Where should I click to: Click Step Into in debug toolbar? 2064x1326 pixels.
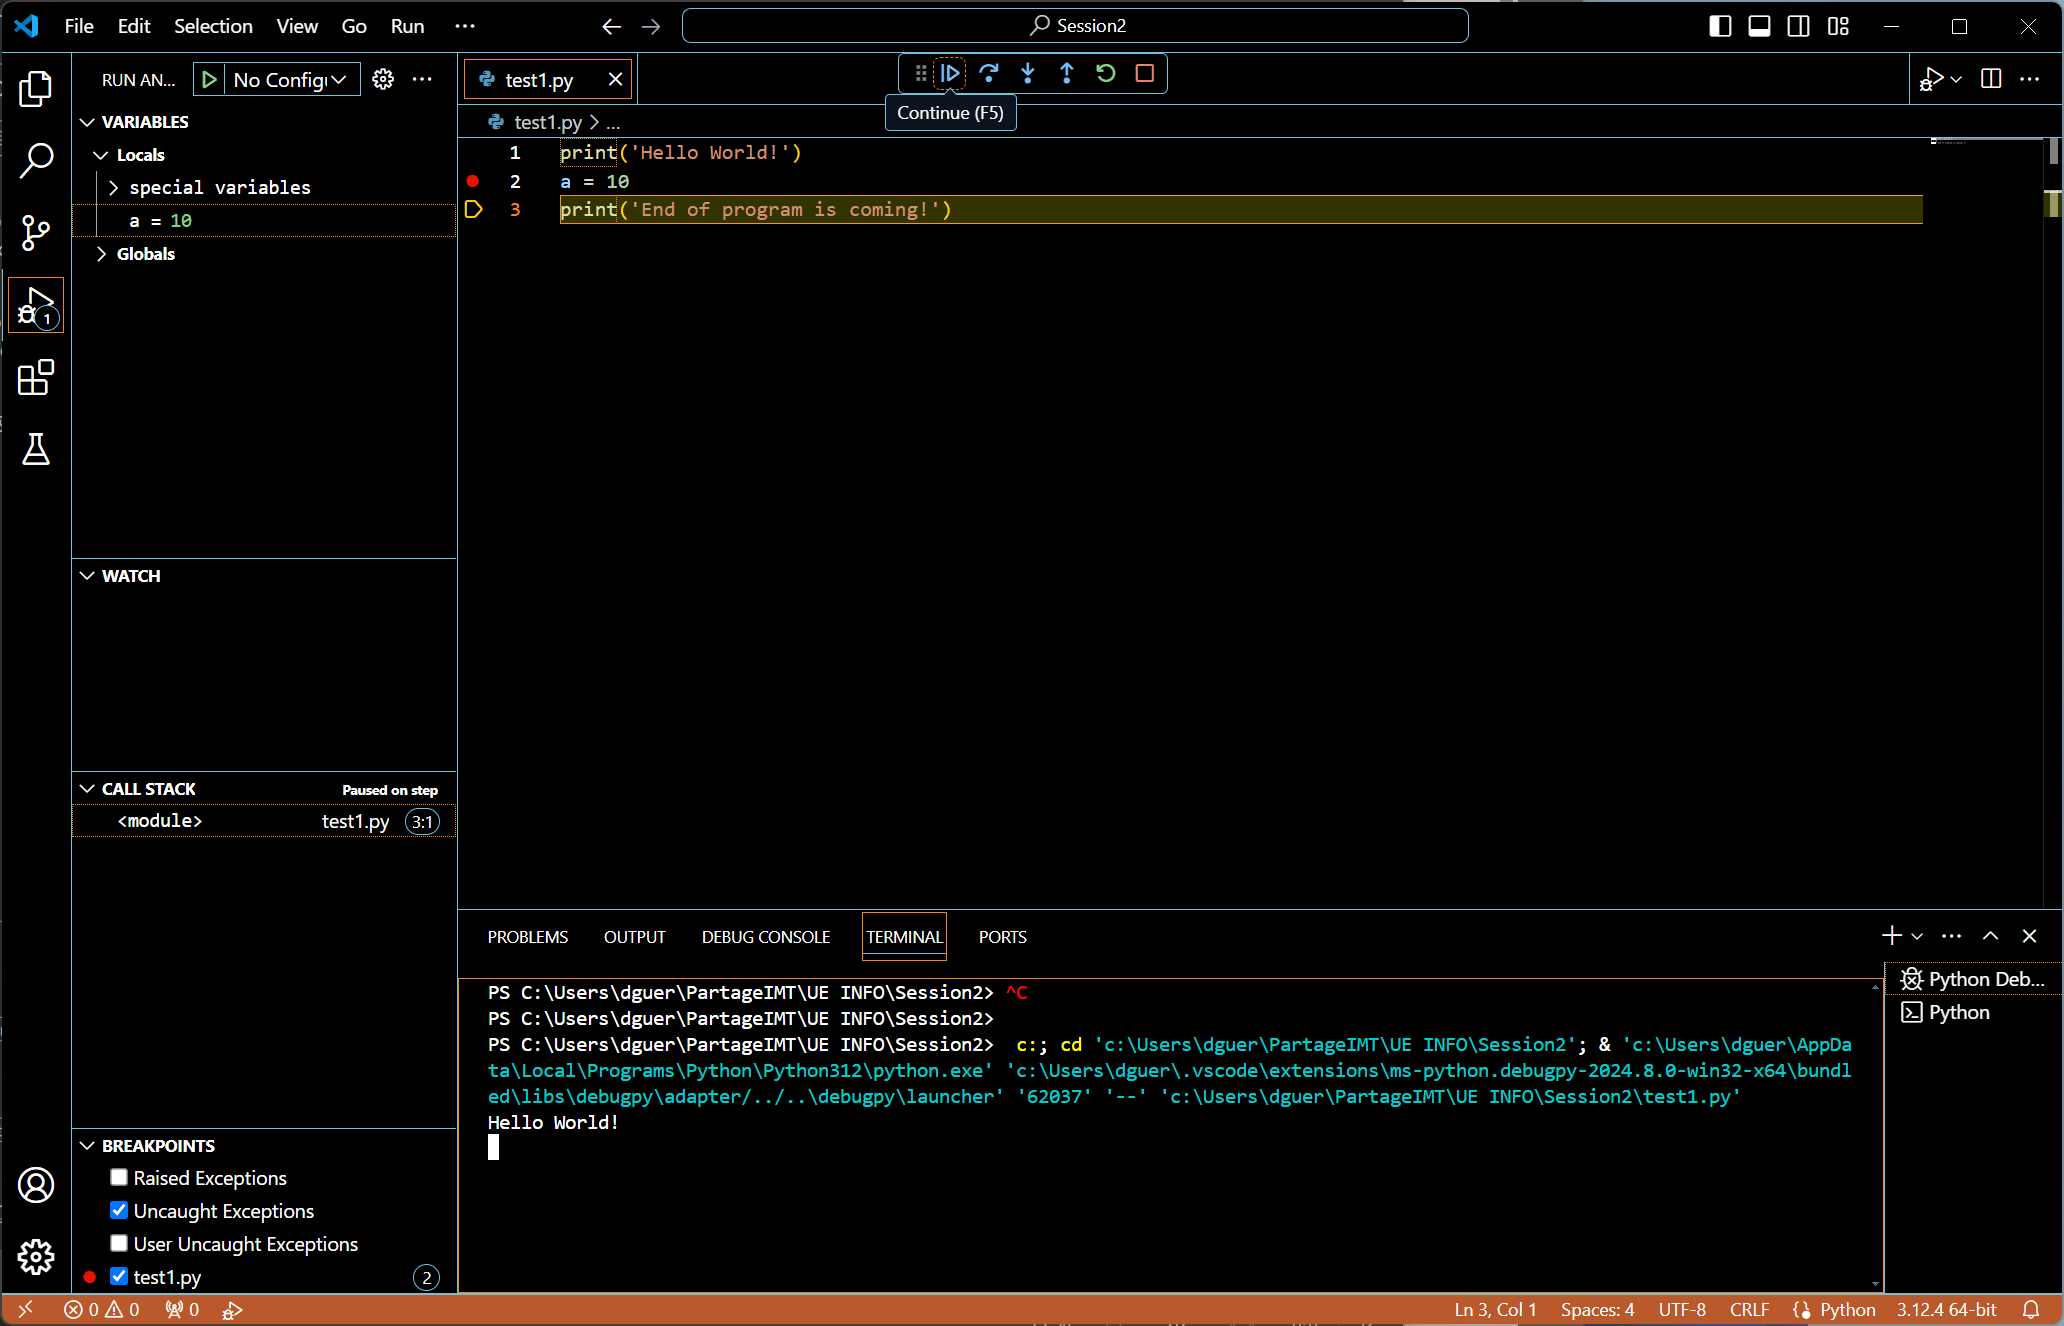click(1028, 73)
